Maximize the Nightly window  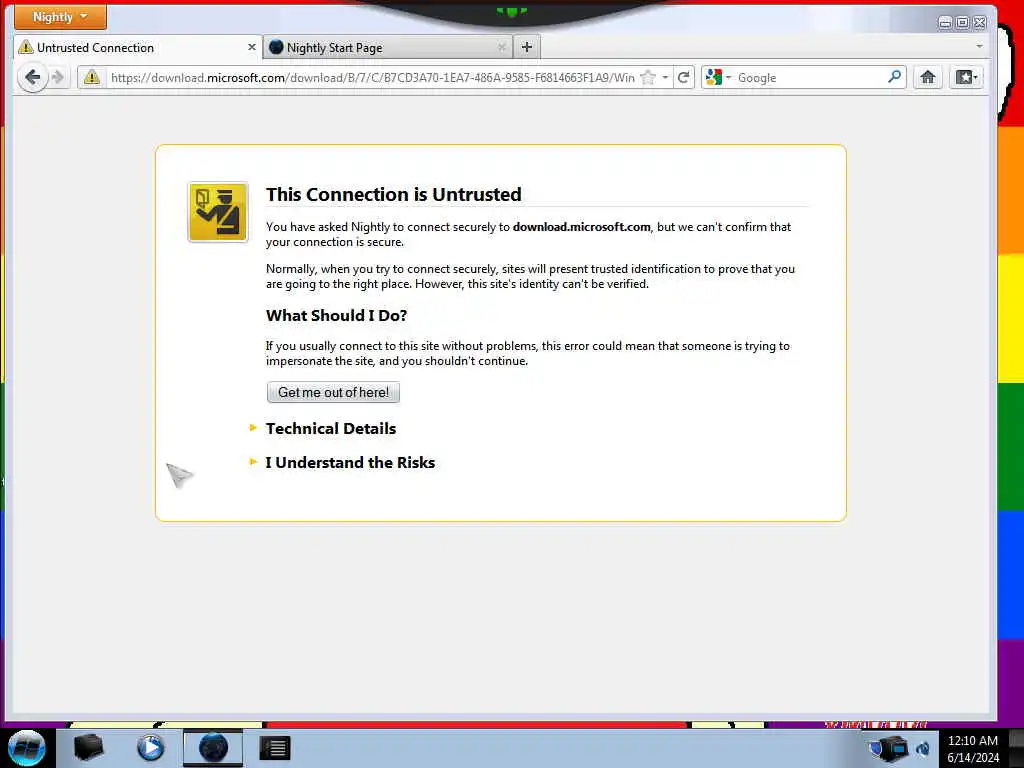pyautogui.click(x=963, y=23)
